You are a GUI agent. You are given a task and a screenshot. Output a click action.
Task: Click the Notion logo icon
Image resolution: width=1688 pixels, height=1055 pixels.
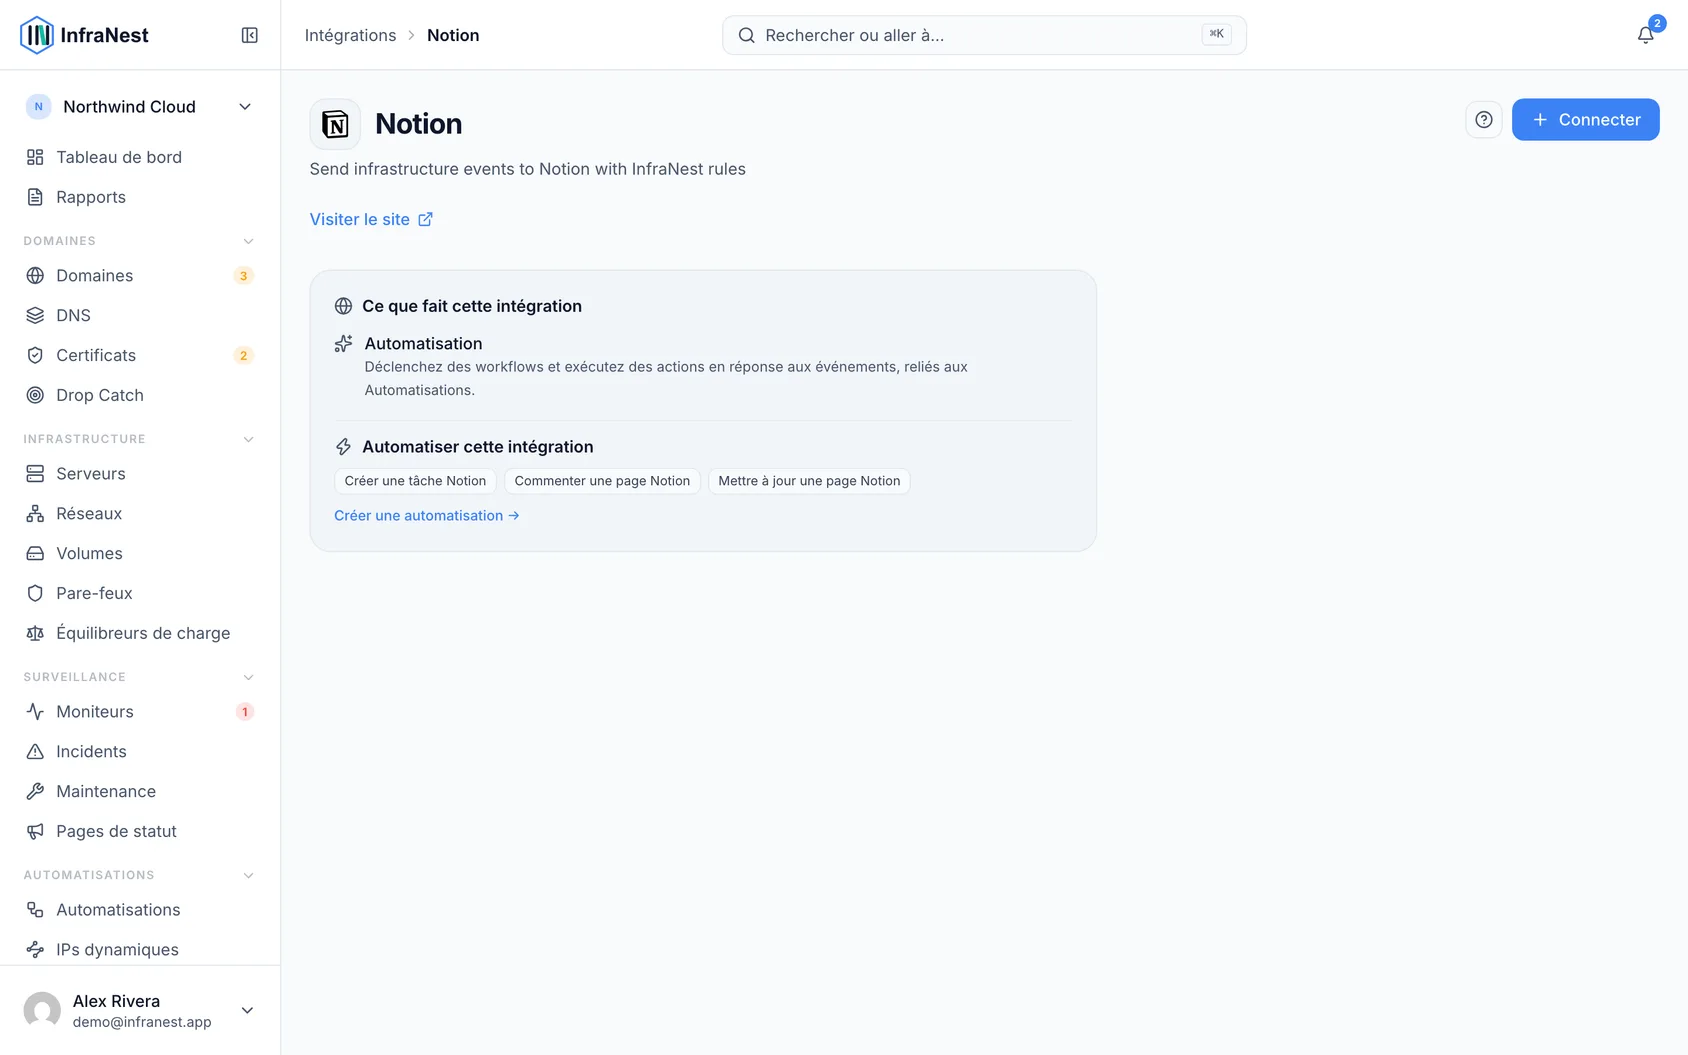click(x=335, y=124)
